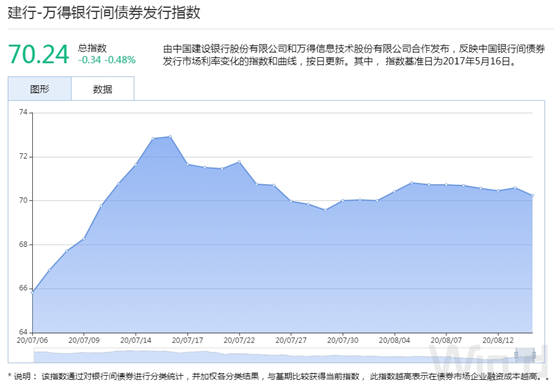Viewport: 554px width, 384px height.
Task: Click the data point above 20/08/07 label
Action: (x=446, y=184)
